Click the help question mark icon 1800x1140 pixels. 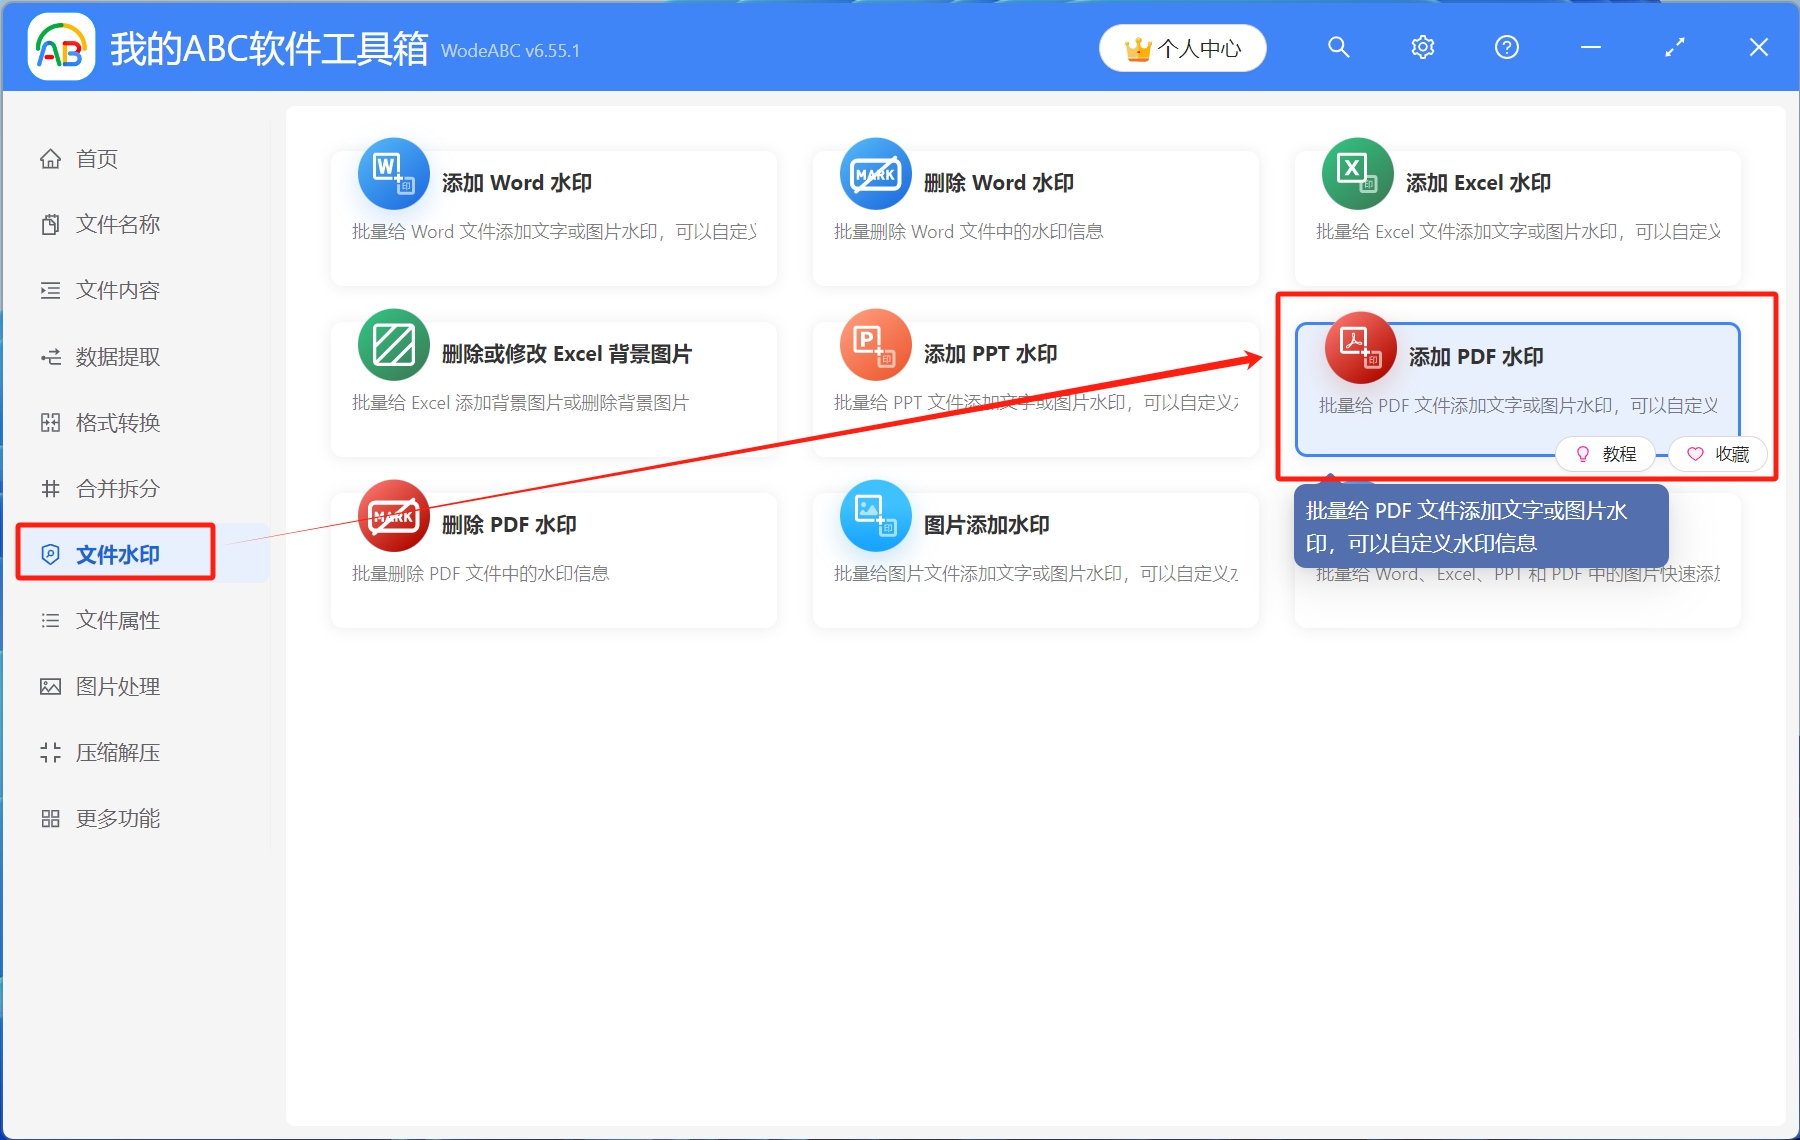(x=1506, y=46)
